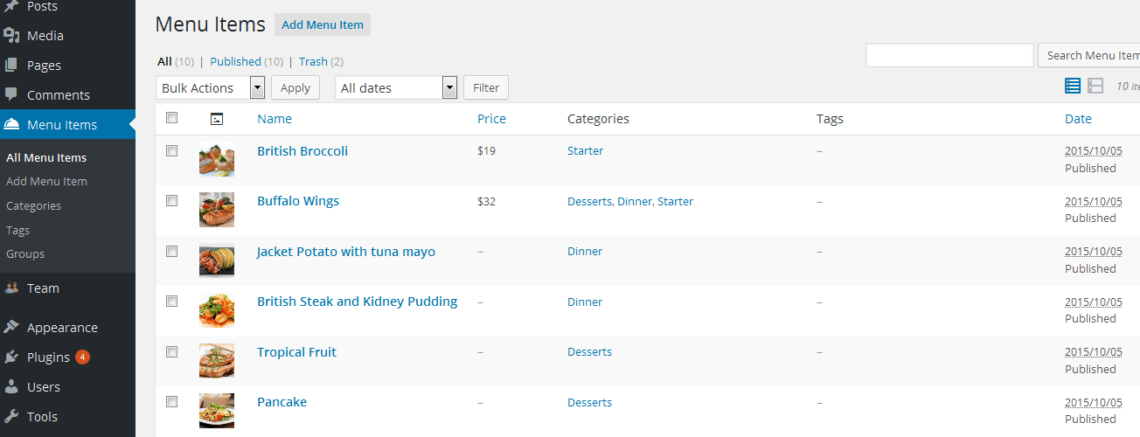Tick the select-all checkbox in header

point(172,118)
